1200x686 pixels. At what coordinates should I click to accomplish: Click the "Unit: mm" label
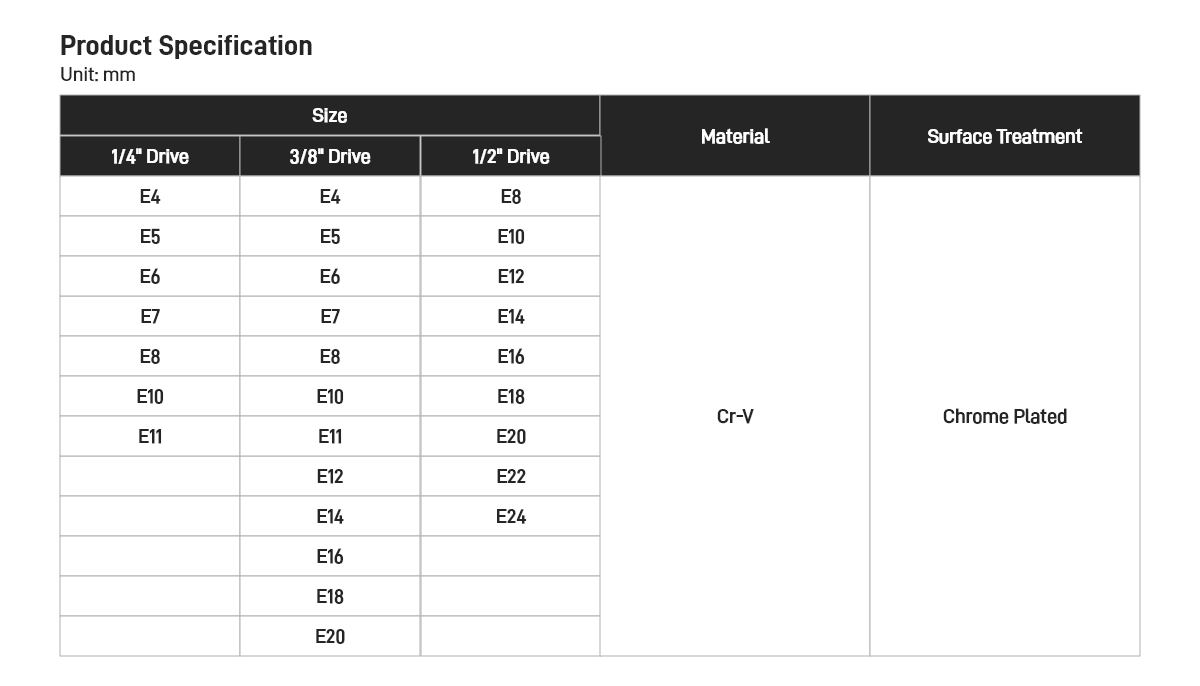pos(98,75)
